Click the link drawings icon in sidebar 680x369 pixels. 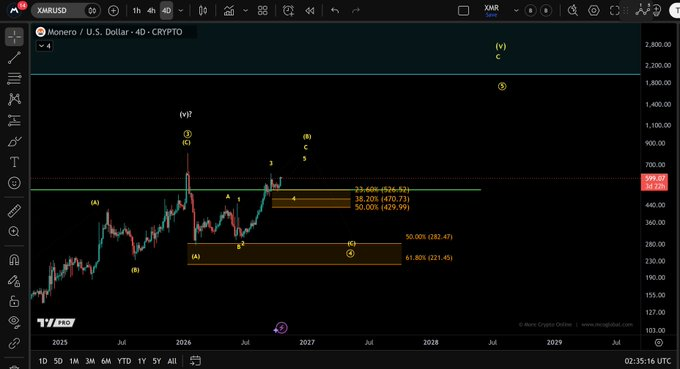(x=14, y=343)
